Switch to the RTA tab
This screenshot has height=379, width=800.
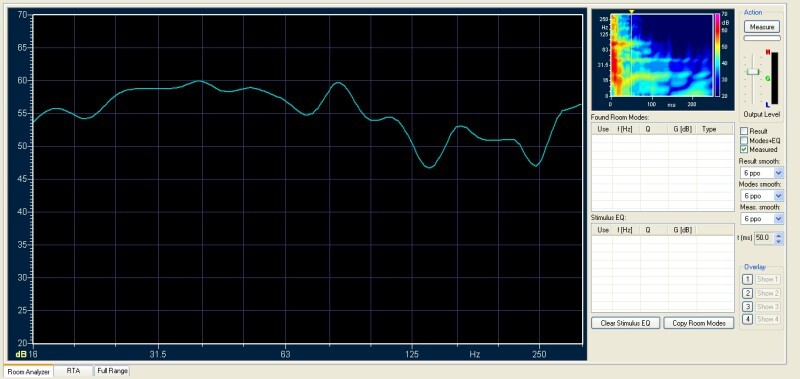pyautogui.click(x=73, y=371)
